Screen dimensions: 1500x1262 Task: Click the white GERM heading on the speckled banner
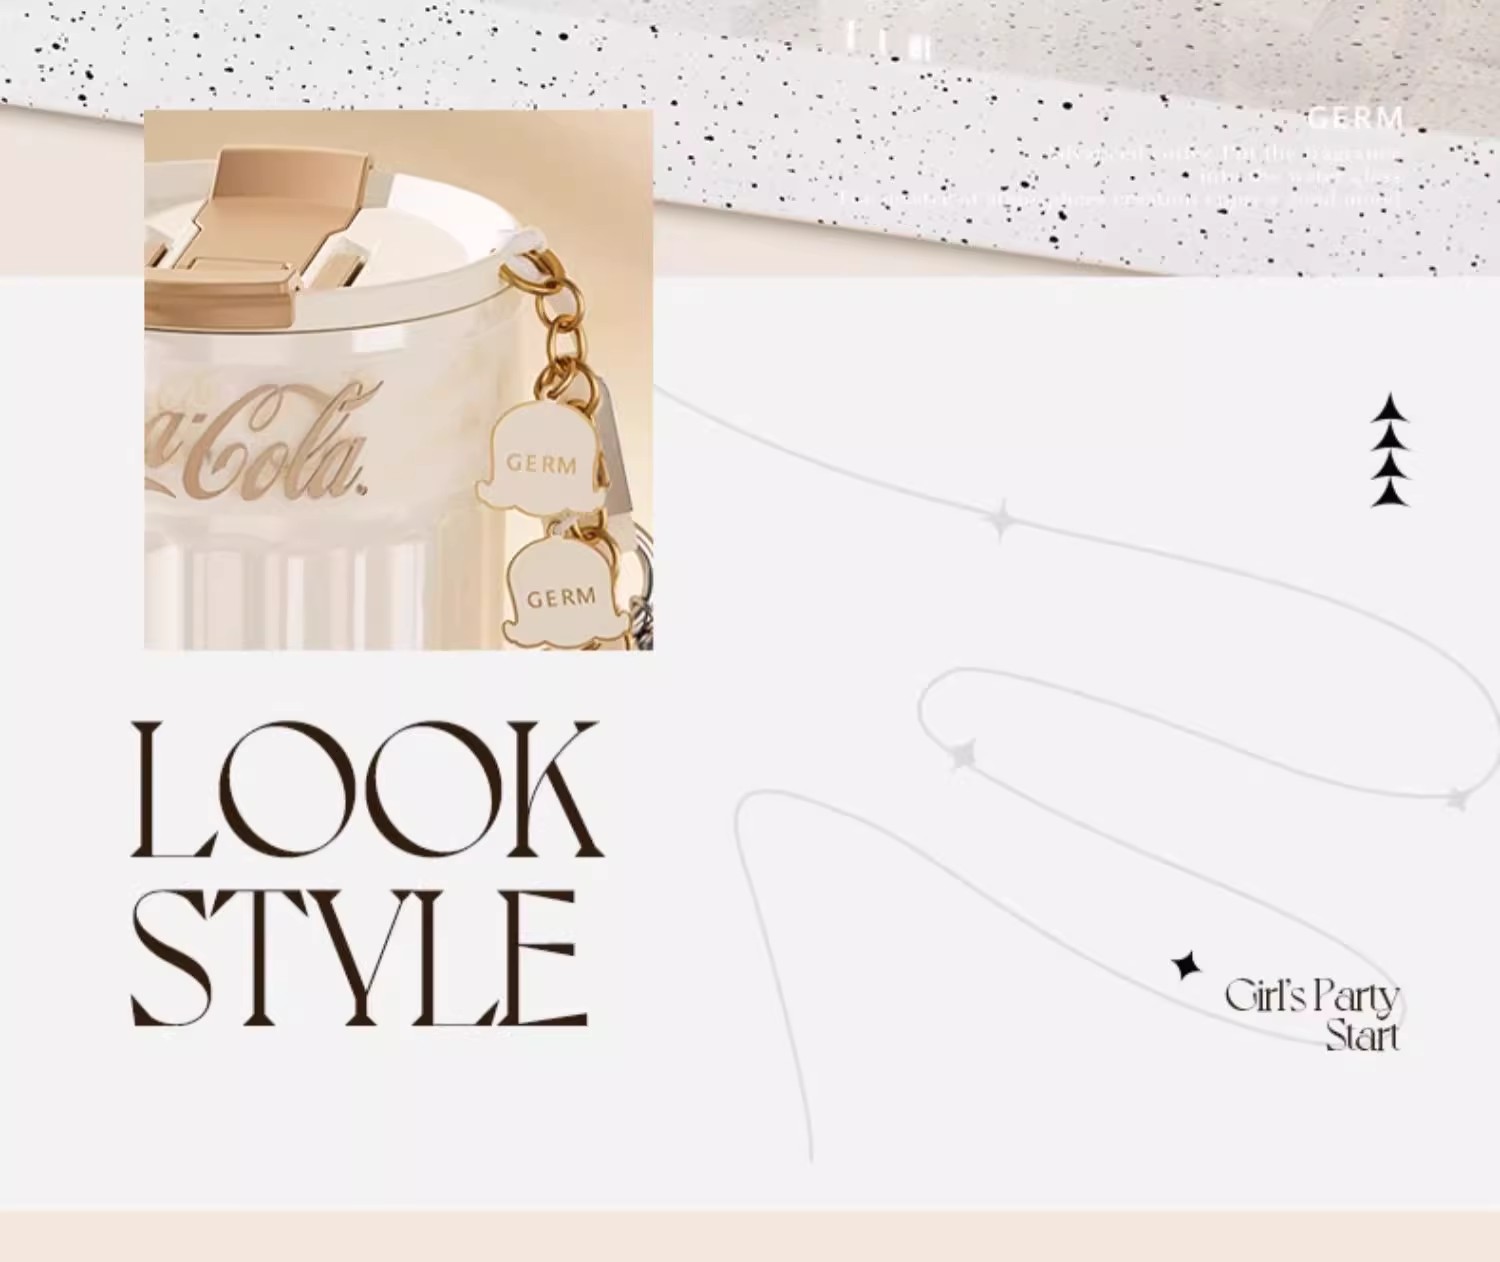(1355, 119)
